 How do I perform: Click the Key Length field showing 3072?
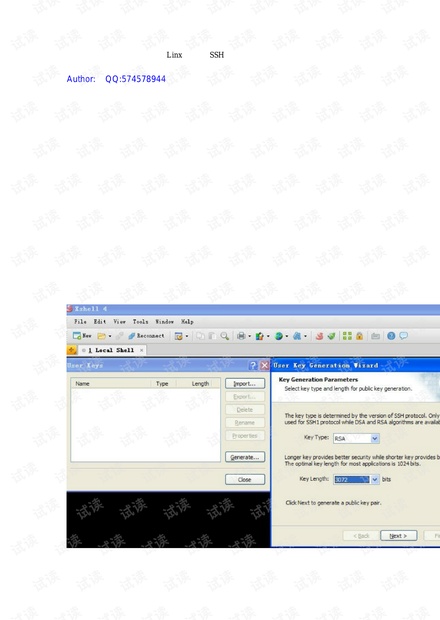(351, 480)
